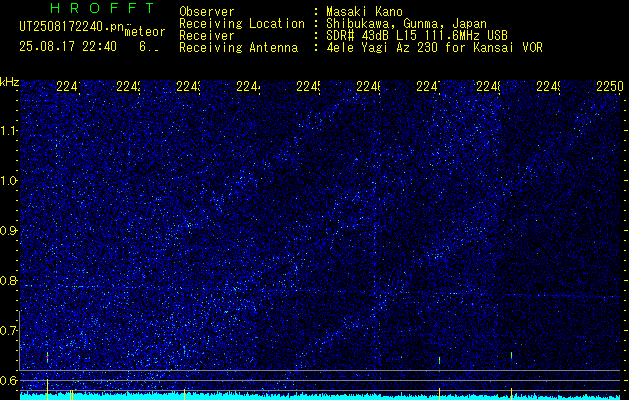Viewport: 629px width, 400px height.
Task: Click the kHz axis unit label
Action: coord(10,82)
